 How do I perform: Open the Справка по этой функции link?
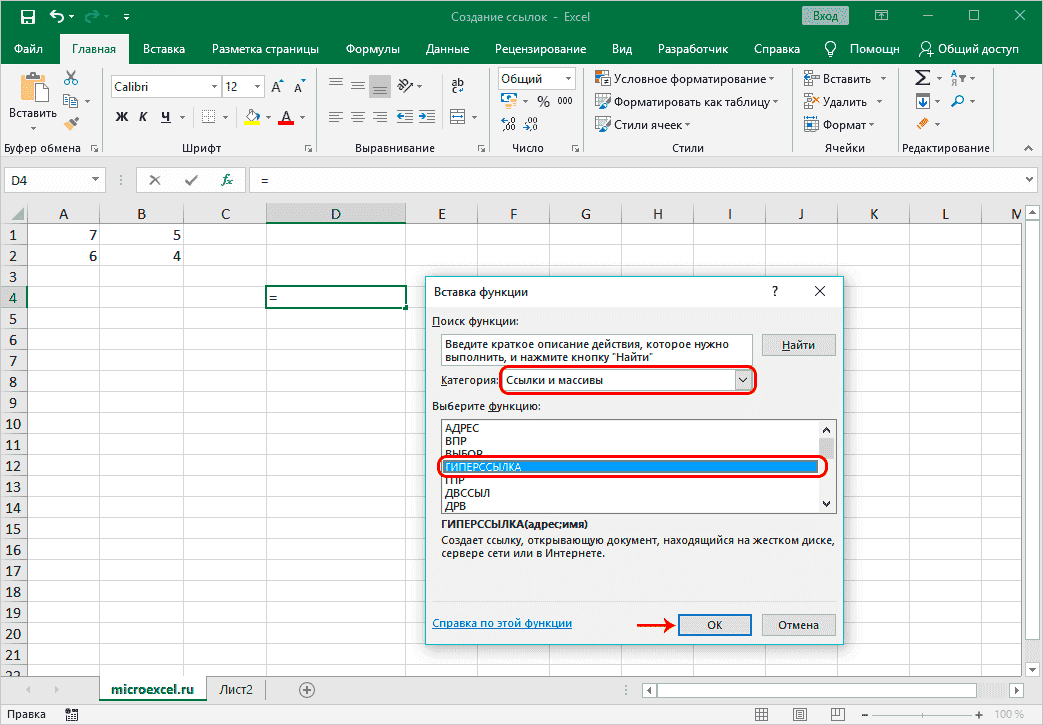[x=502, y=623]
